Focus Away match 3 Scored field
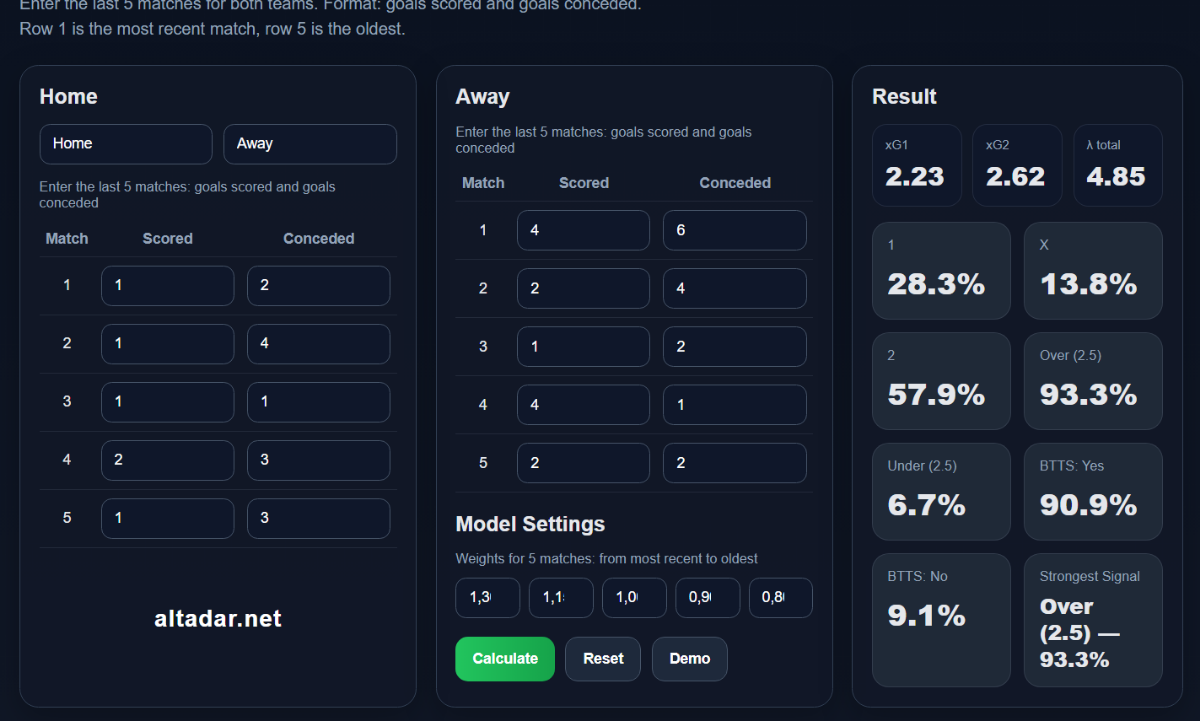1200x721 pixels. point(583,347)
